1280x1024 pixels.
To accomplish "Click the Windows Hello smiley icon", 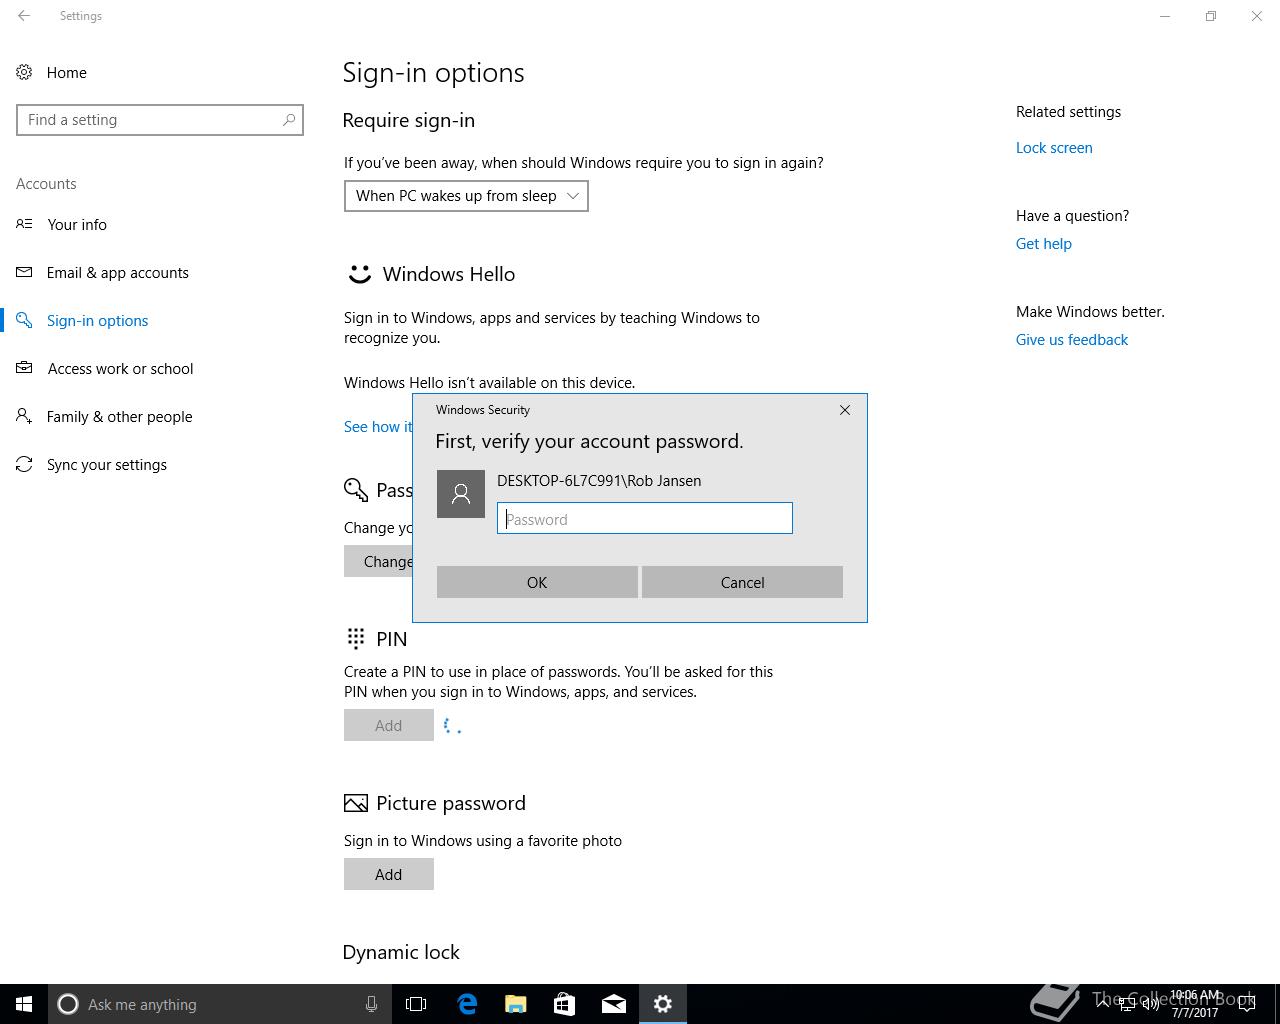I will click(x=359, y=274).
